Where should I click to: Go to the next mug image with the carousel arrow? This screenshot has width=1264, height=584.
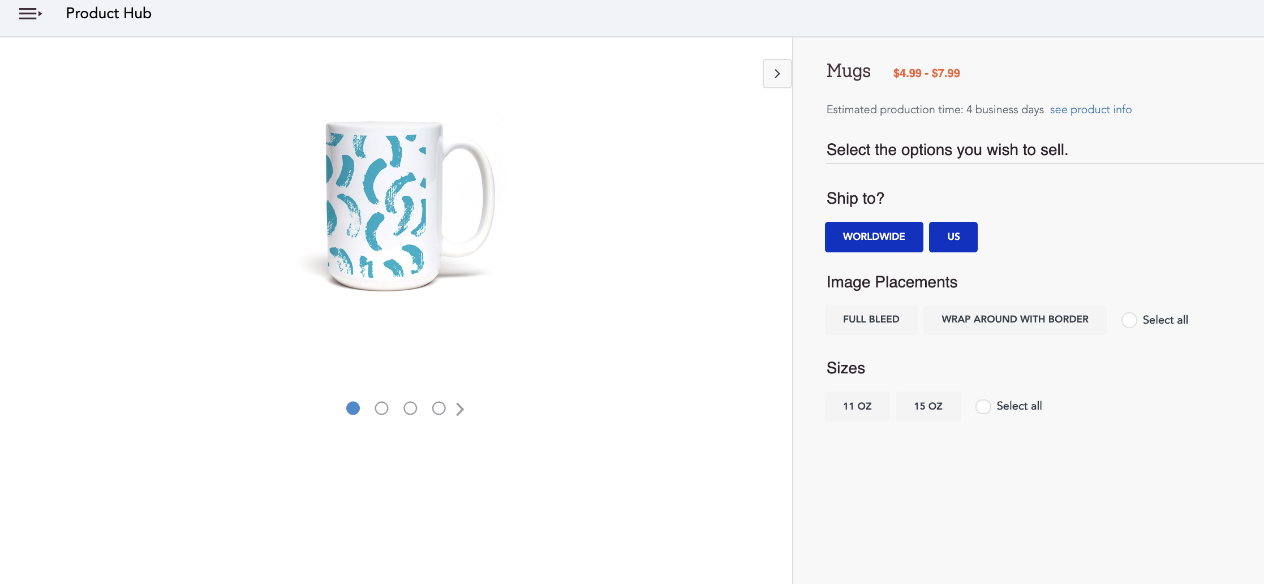click(x=460, y=409)
